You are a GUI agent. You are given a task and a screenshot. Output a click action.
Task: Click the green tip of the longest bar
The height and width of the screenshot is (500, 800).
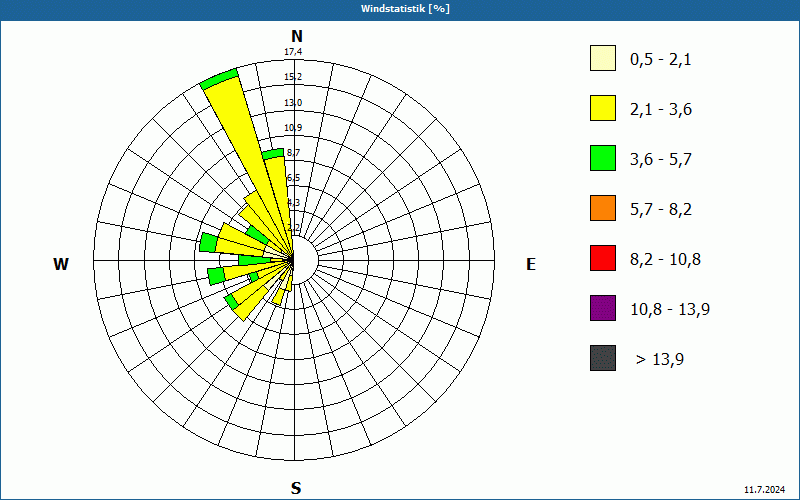tap(219, 79)
